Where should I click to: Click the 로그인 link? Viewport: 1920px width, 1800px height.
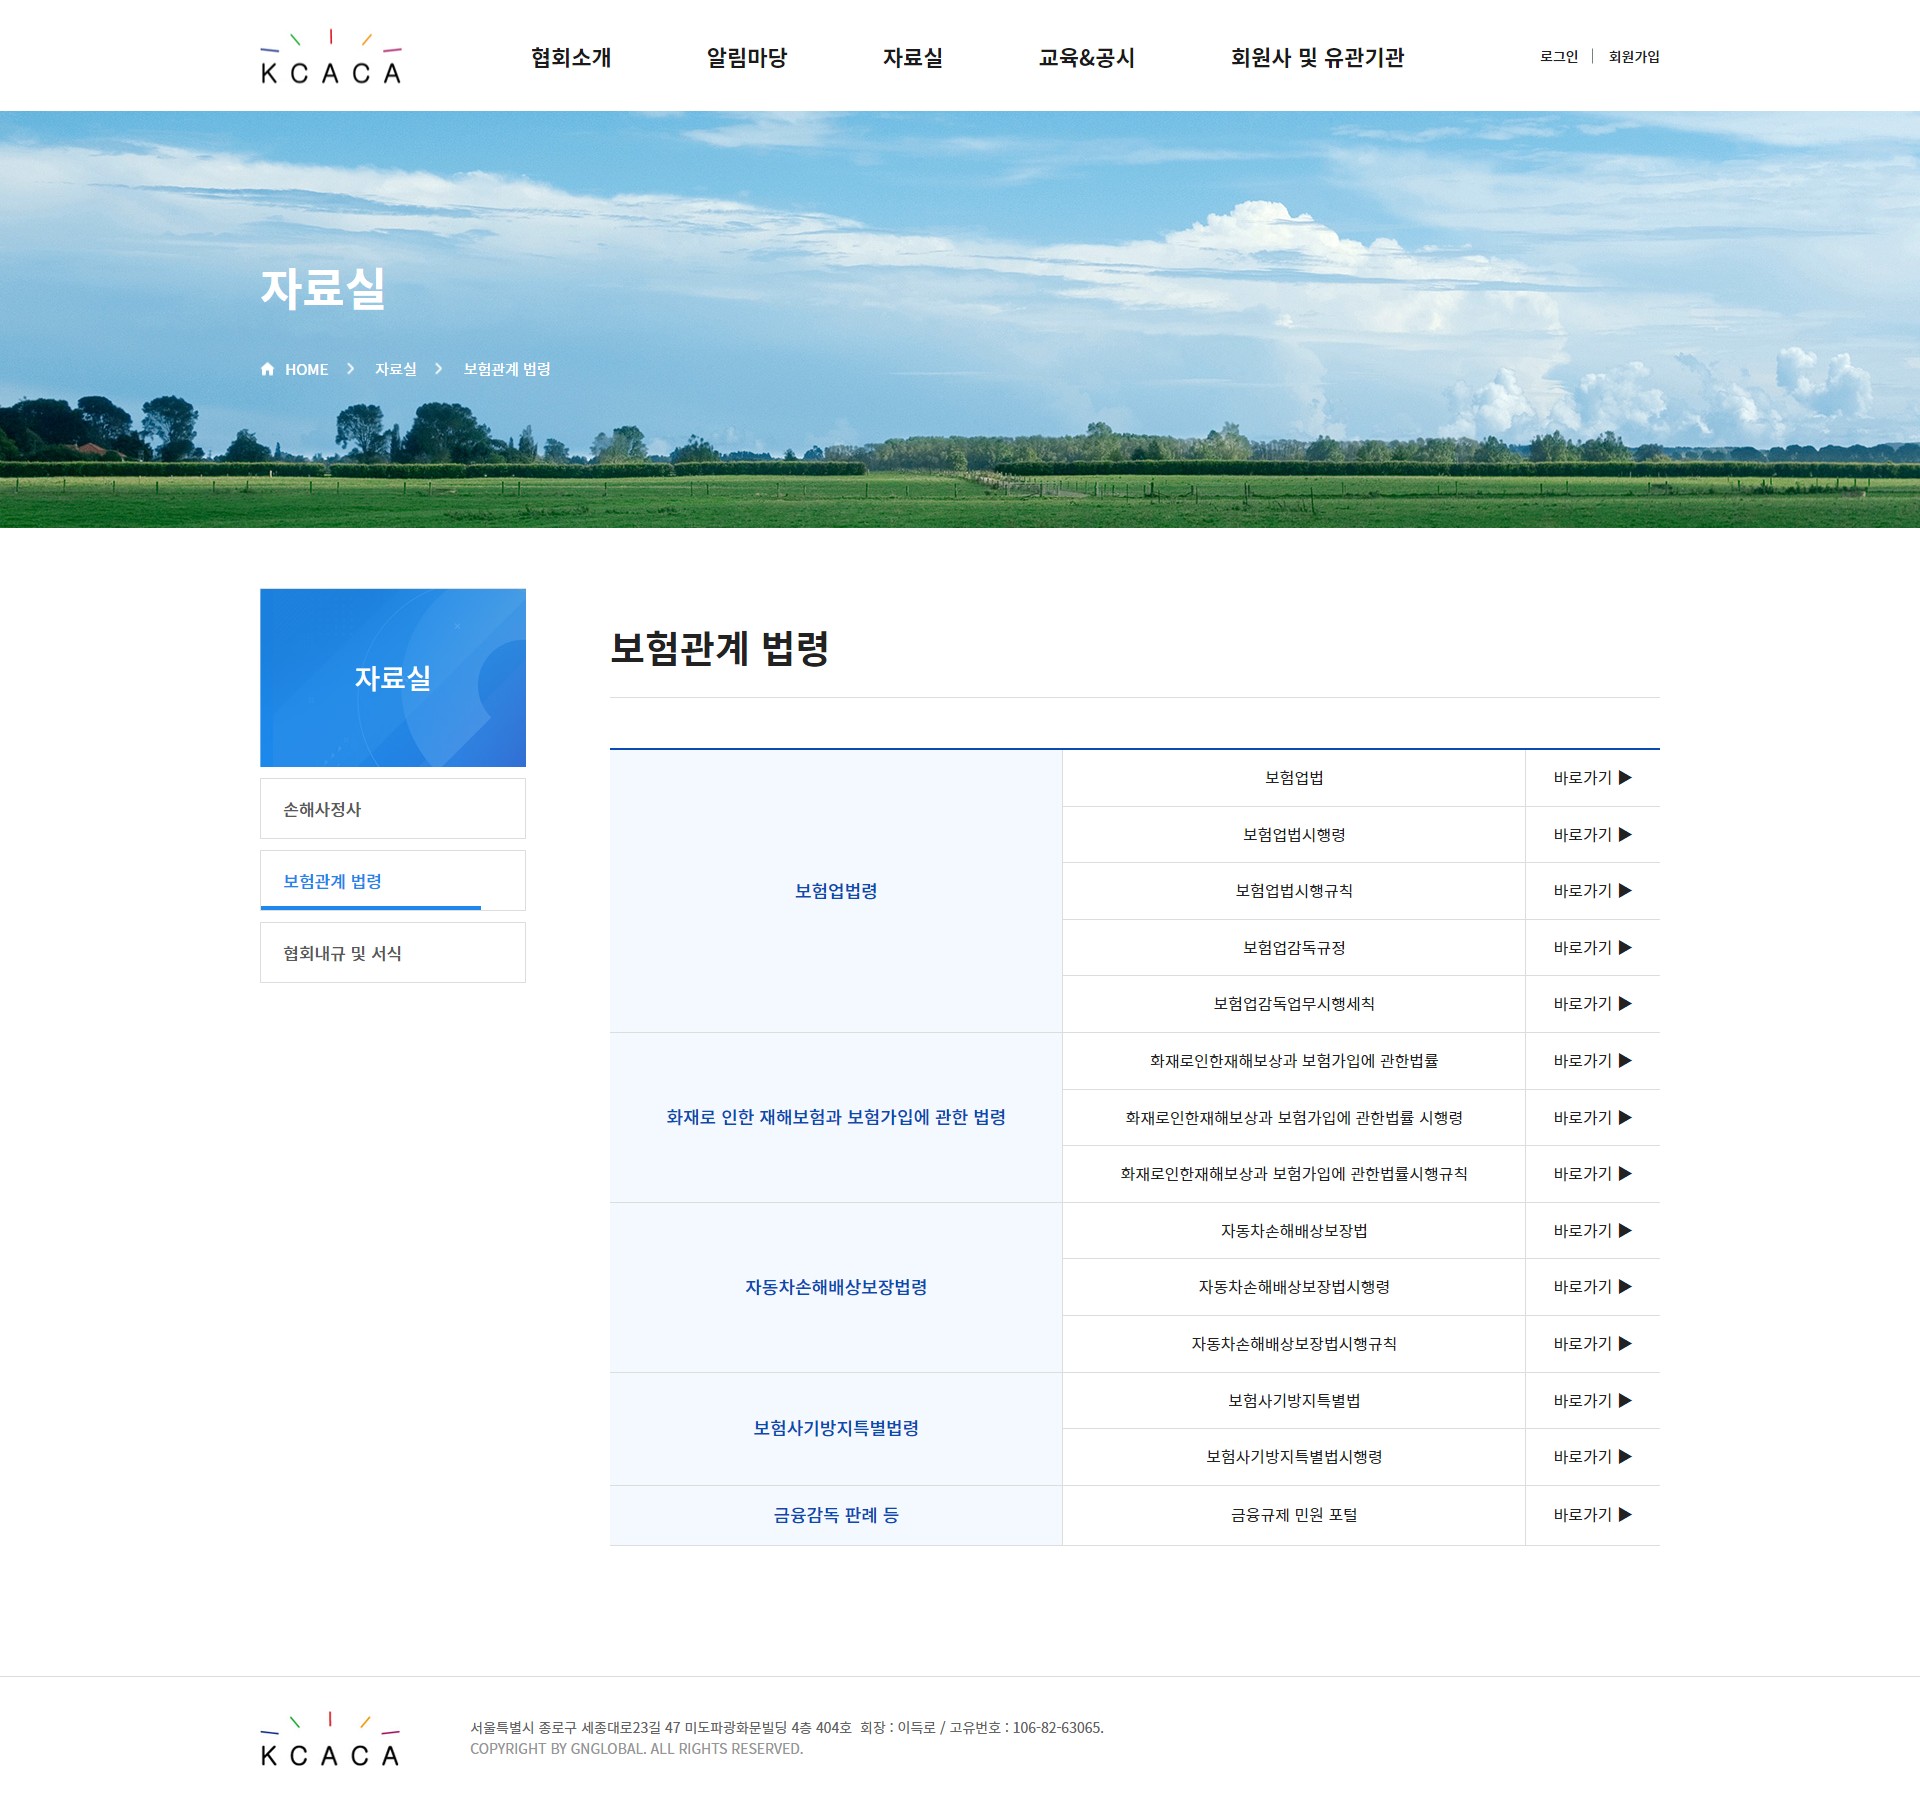[1559, 56]
